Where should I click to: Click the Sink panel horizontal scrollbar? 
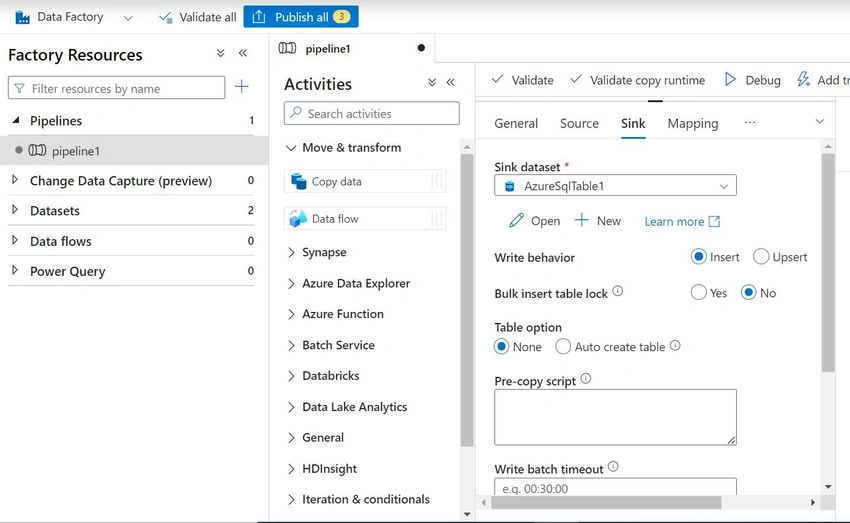point(606,503)
